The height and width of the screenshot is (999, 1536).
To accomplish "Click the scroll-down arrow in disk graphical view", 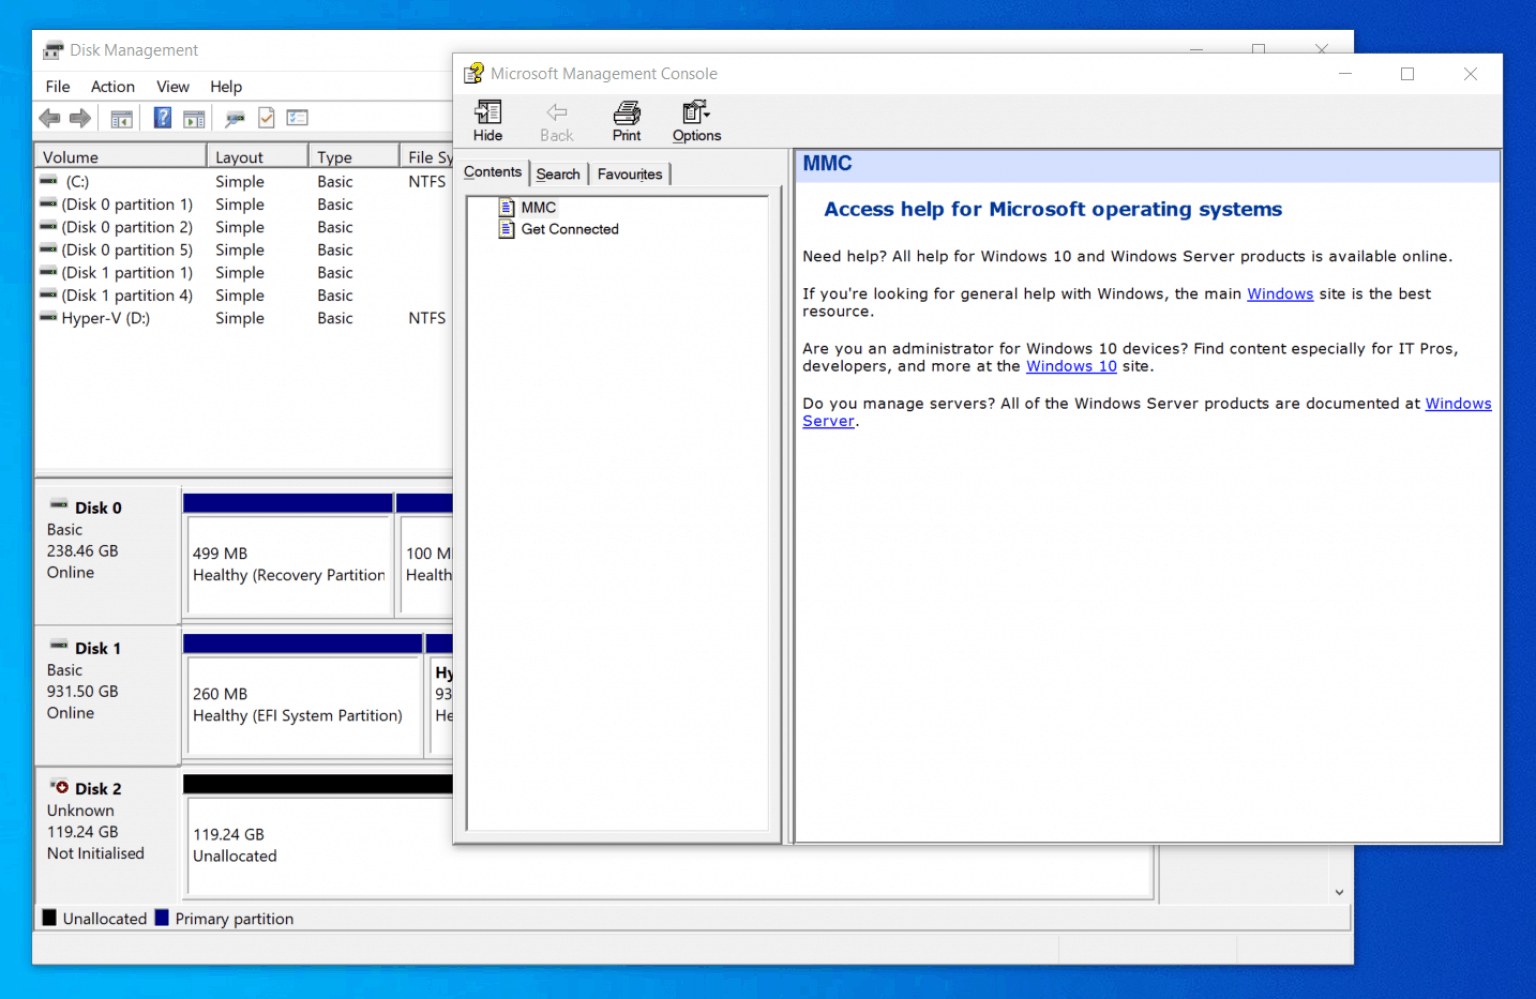I will tap(1339, 892).
